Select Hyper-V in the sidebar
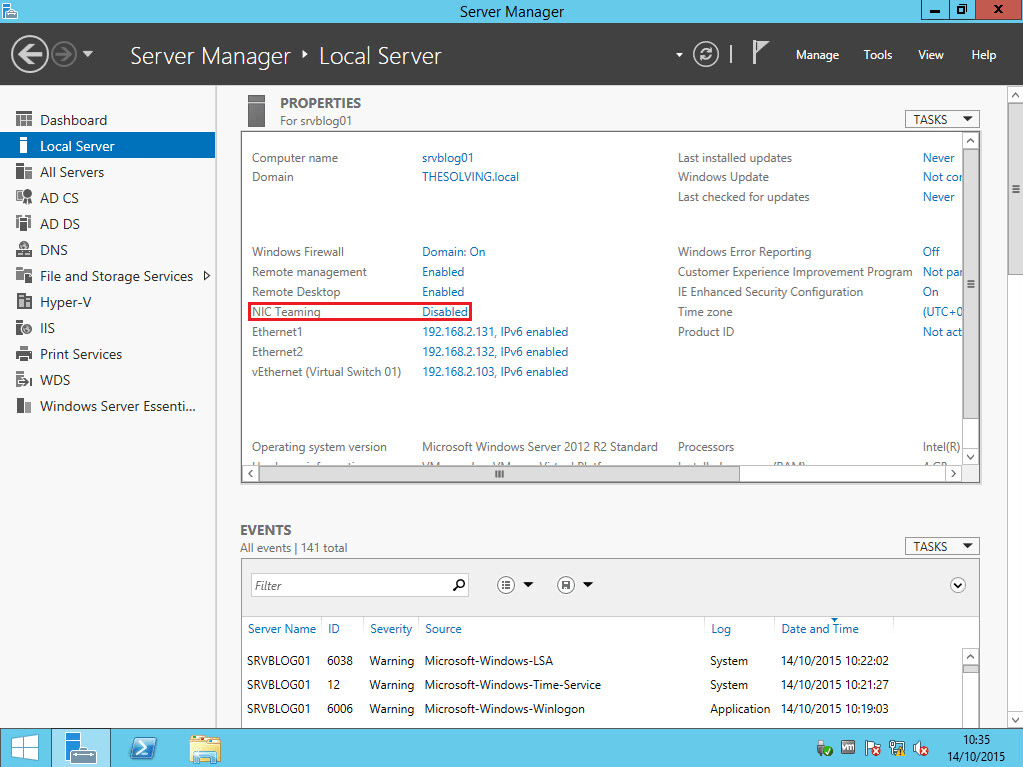The image size is (1023, 767). coord(66,301)
